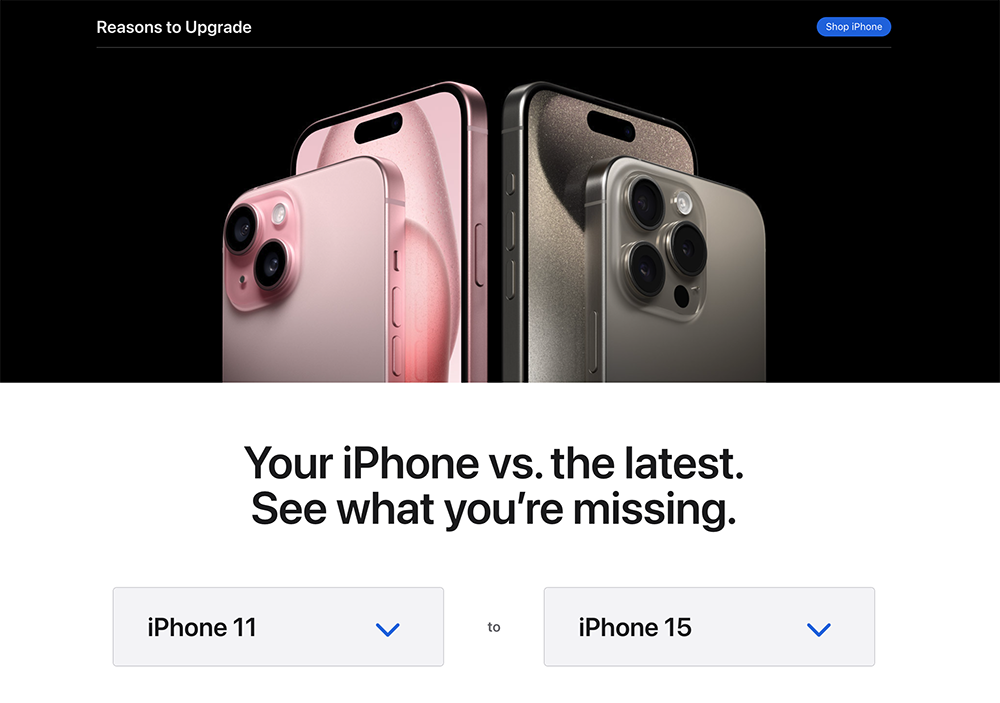Click the "See what you're missing." headline text
Screen dimensions: 1000x703
tap(494, 510)
